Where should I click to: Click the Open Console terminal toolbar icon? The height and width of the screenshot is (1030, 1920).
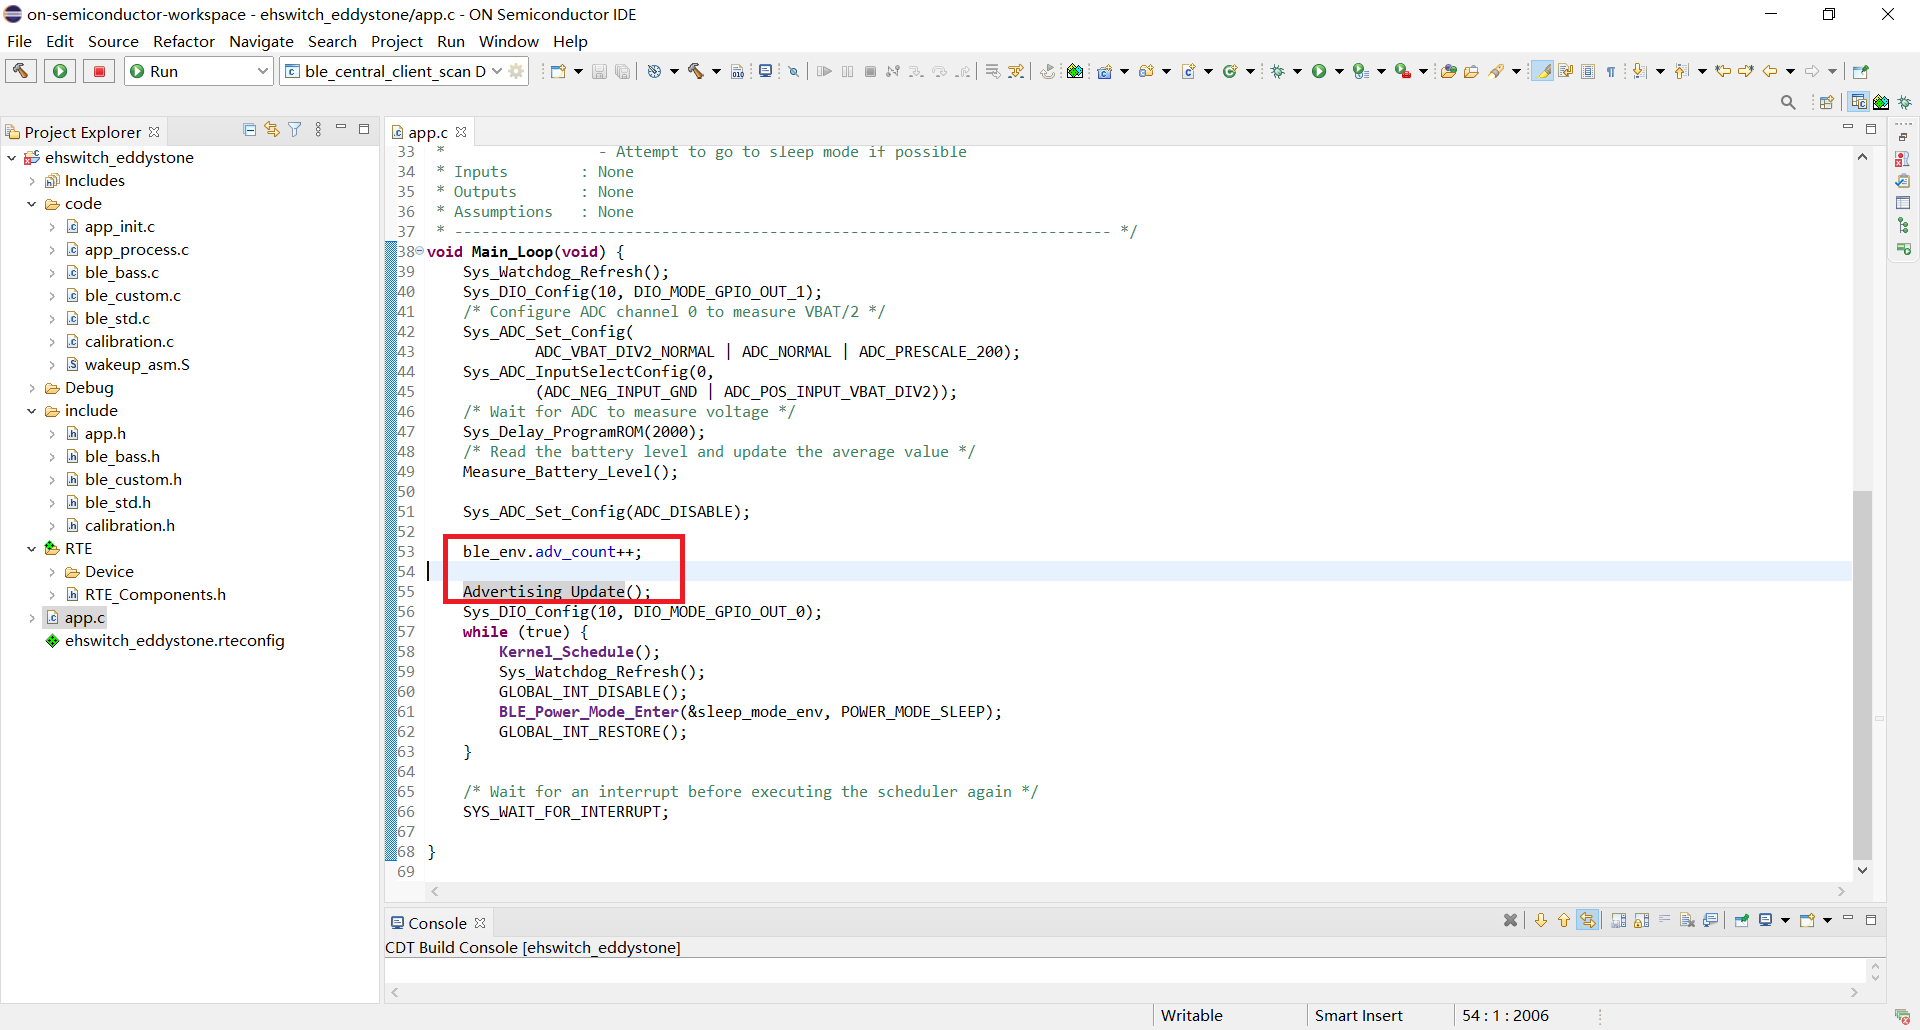coord(765,71)
